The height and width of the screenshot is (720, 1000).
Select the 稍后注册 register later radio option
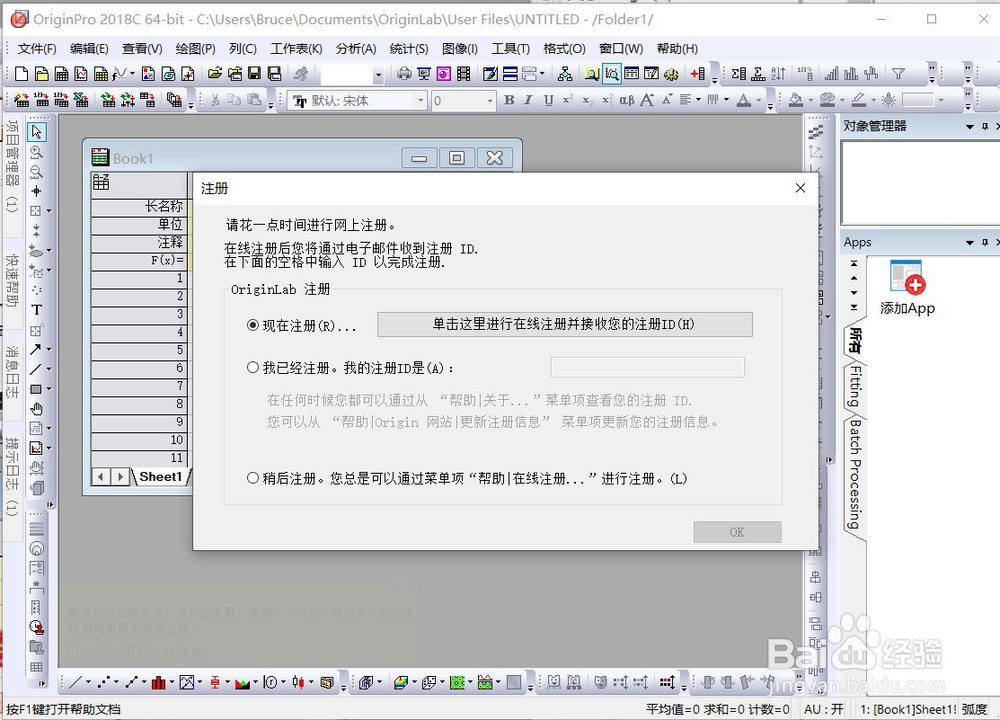pos(253,478)
